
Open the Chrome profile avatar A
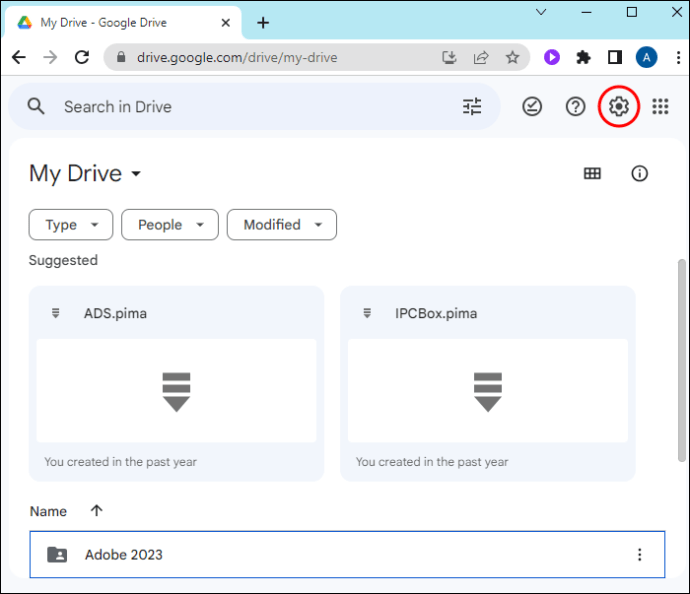646,57
